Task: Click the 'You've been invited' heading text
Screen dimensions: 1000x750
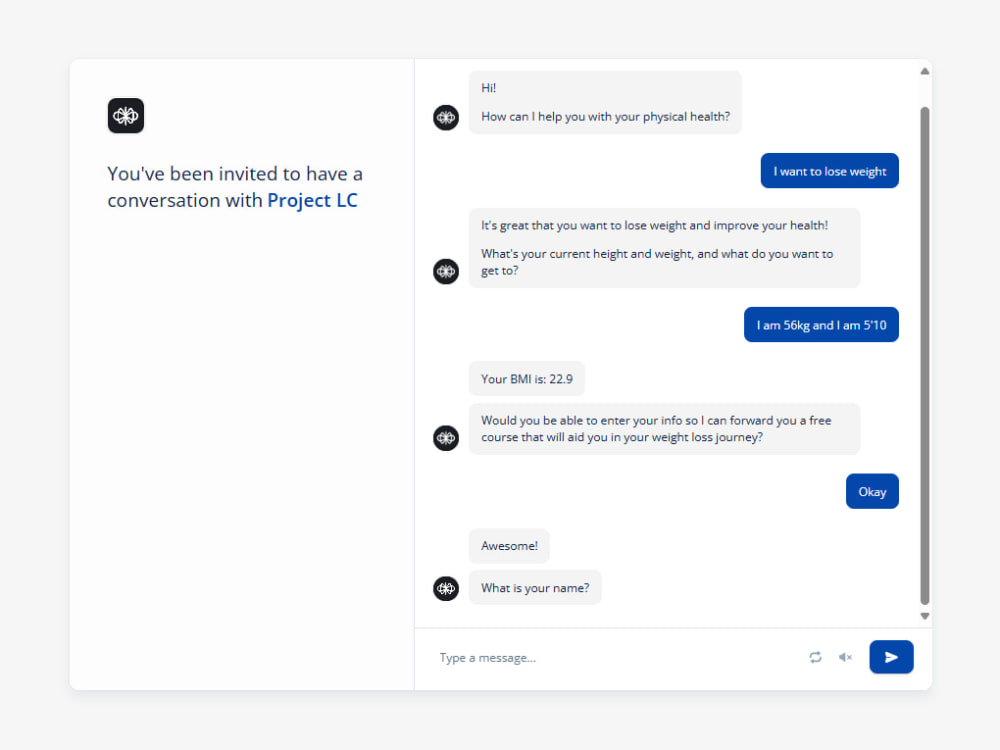Action: point(235,187)
